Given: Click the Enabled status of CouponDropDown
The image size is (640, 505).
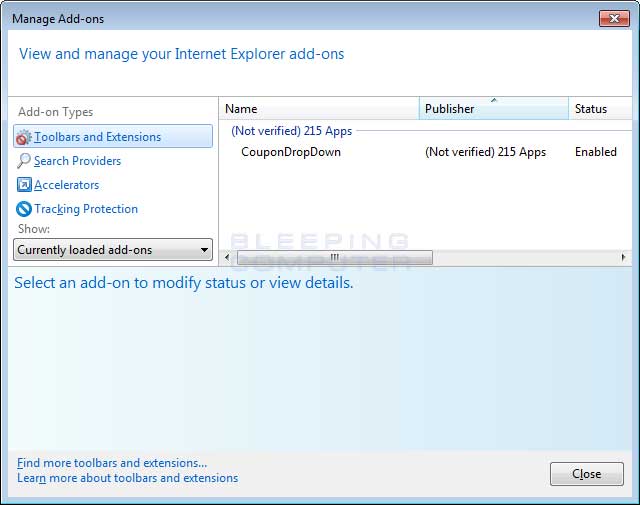Looking at the screenshot, I should click(x=596, y=152).
